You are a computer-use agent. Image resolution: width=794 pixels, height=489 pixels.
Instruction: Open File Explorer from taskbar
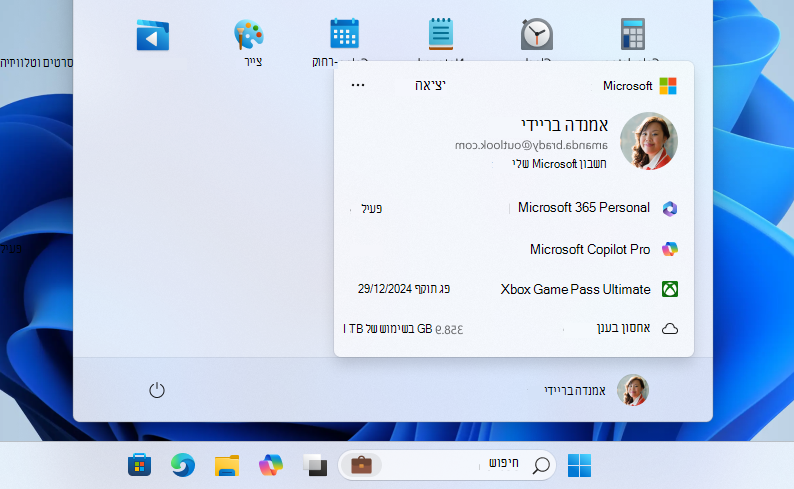(x=227, y=465)
